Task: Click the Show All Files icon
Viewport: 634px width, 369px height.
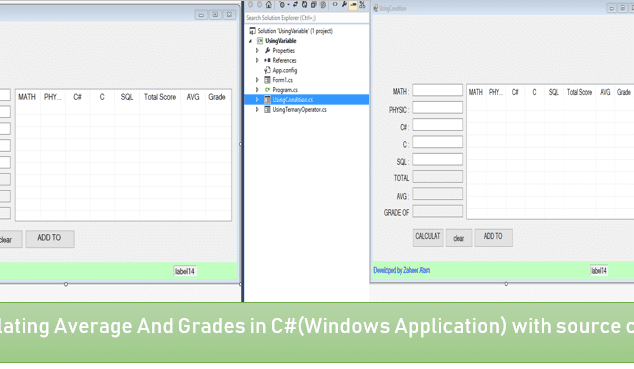Action: [323, 4]
